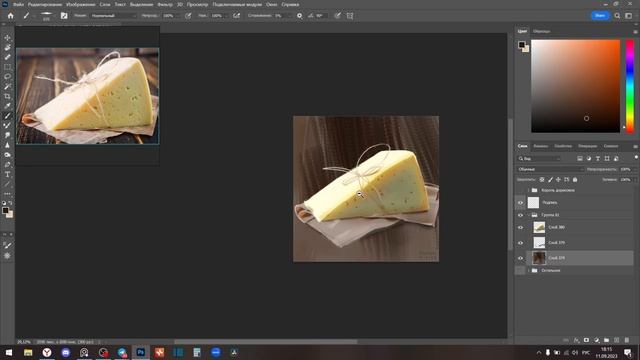This screenshot has height=360, width=640.
Task: Lock all padlock icon in Layers panel
Action: [x=575, y=180]
